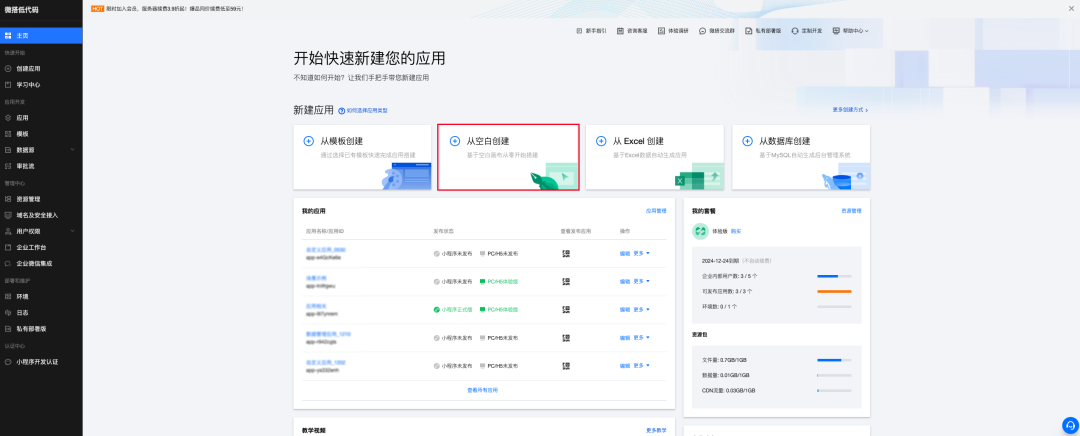Click the 模板 icon in sidebar
This screenshot has width=1080, height=436.
pos(8,134)
